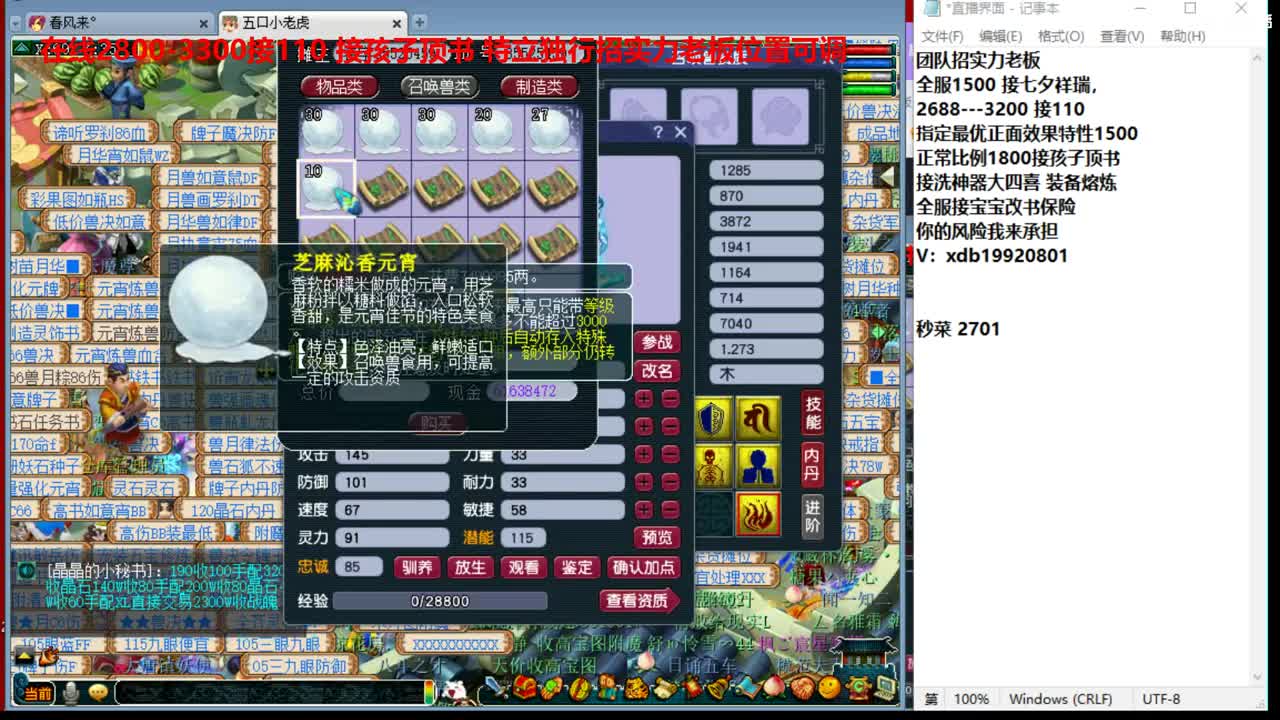Image resolution: width=1280 pixels, height=720 pixels.
Task: Click the 预览 preview button
Action: pyautogui.click(x=657, y=537)
